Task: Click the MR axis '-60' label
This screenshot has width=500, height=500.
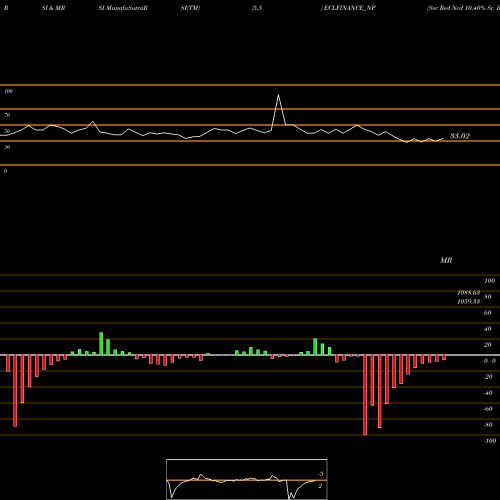Action: point(488,409)
